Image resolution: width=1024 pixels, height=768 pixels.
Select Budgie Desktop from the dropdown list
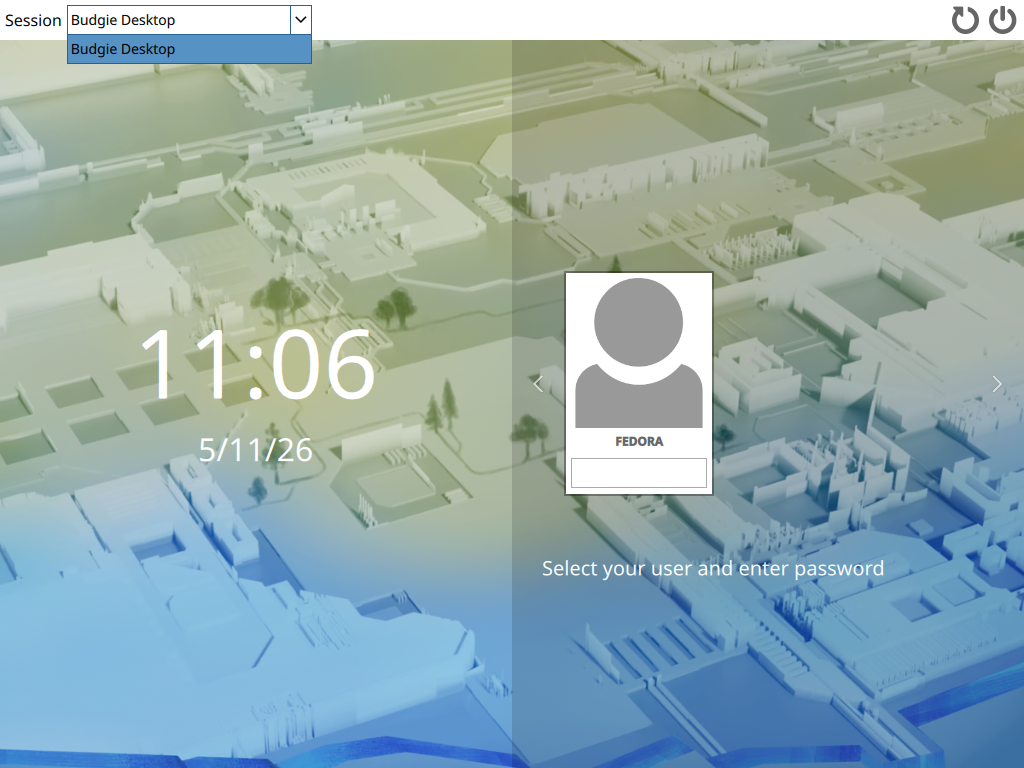(x=189, y=49)
